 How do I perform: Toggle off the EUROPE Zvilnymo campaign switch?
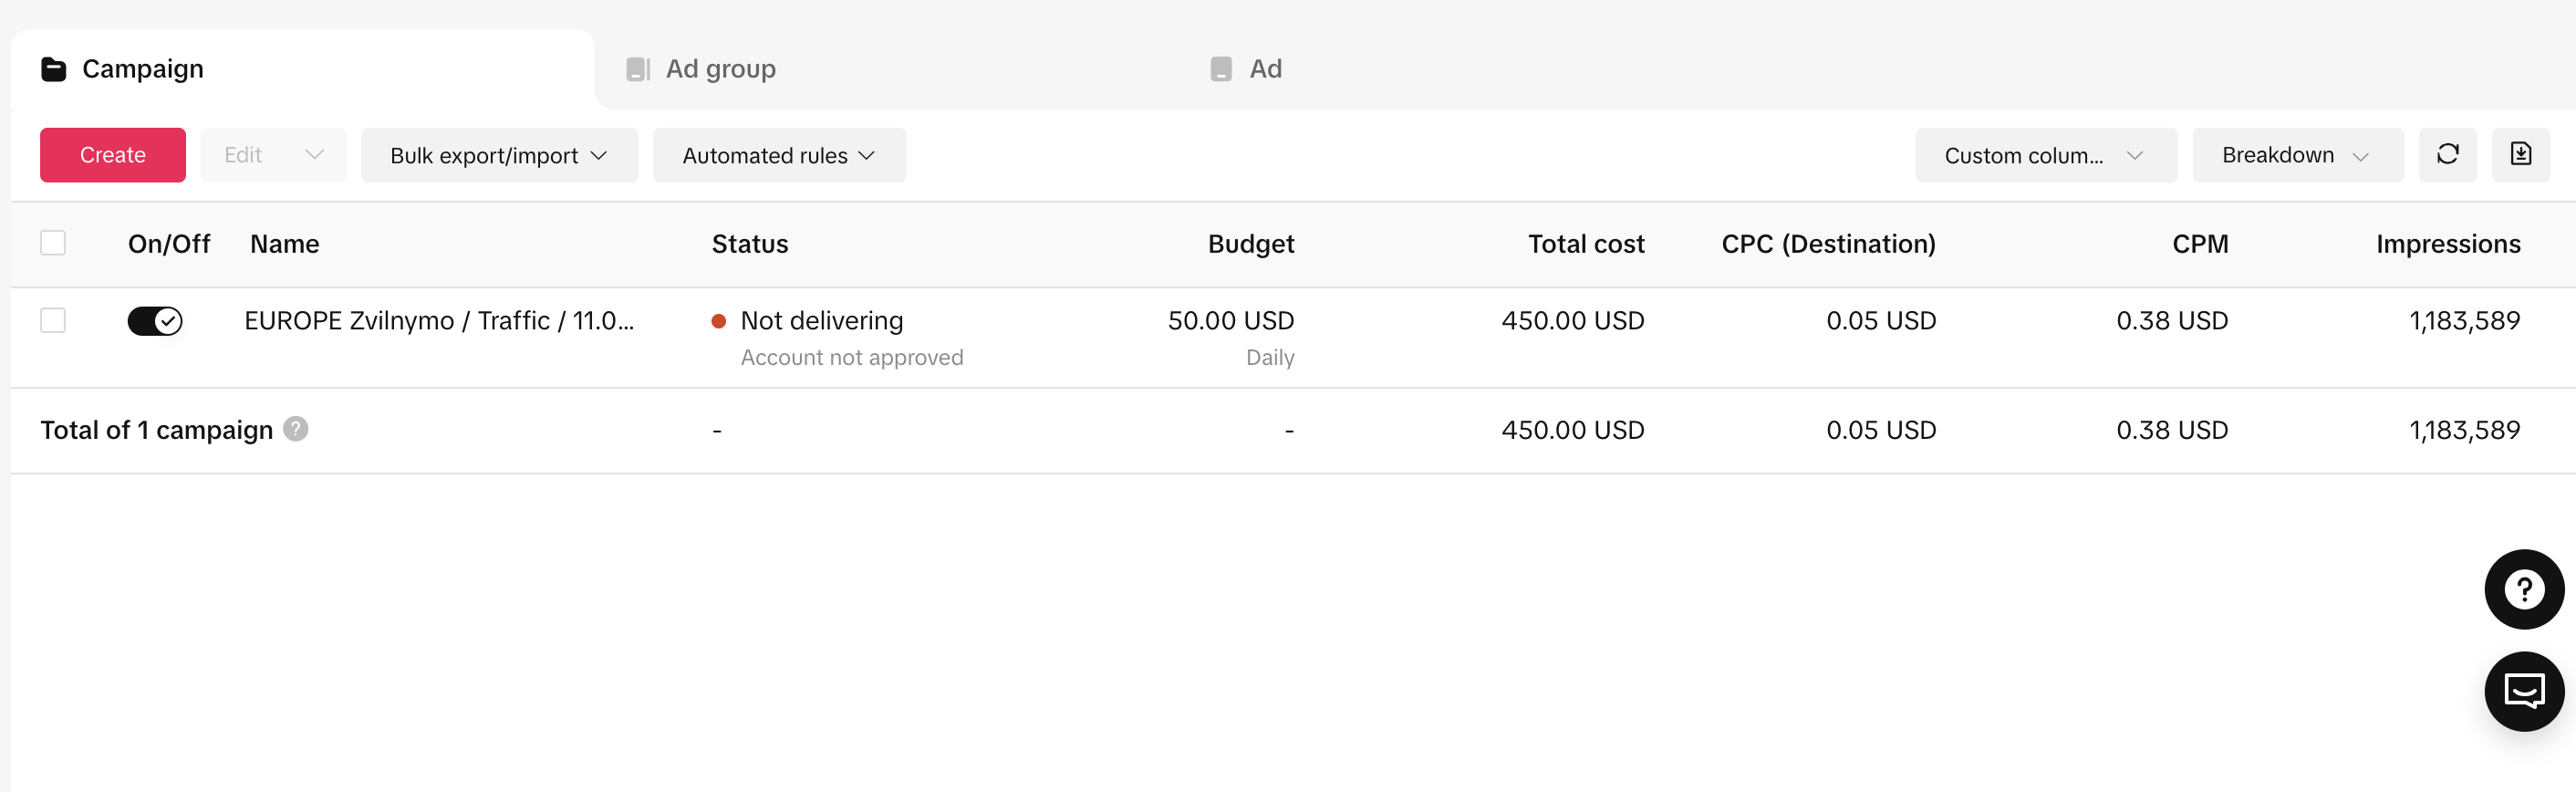155,321
